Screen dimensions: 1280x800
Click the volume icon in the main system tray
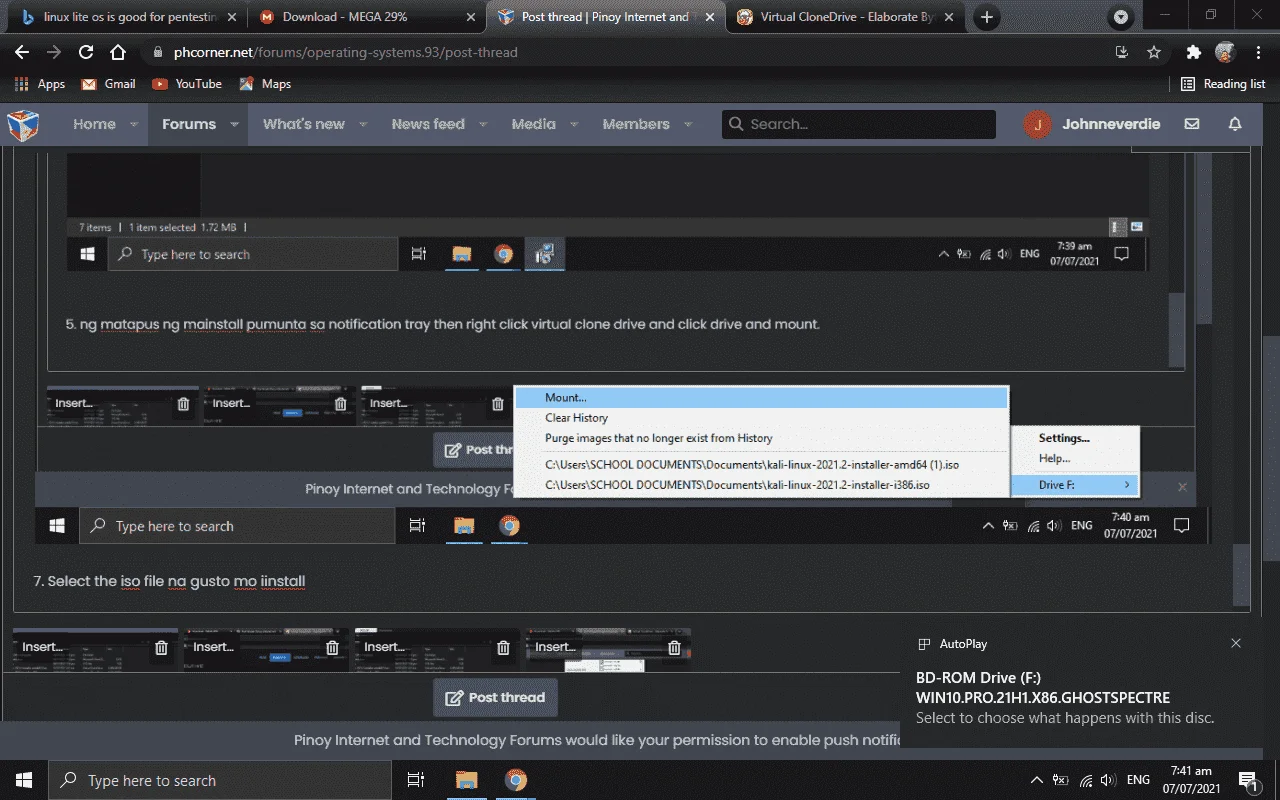click(1107, 780)
